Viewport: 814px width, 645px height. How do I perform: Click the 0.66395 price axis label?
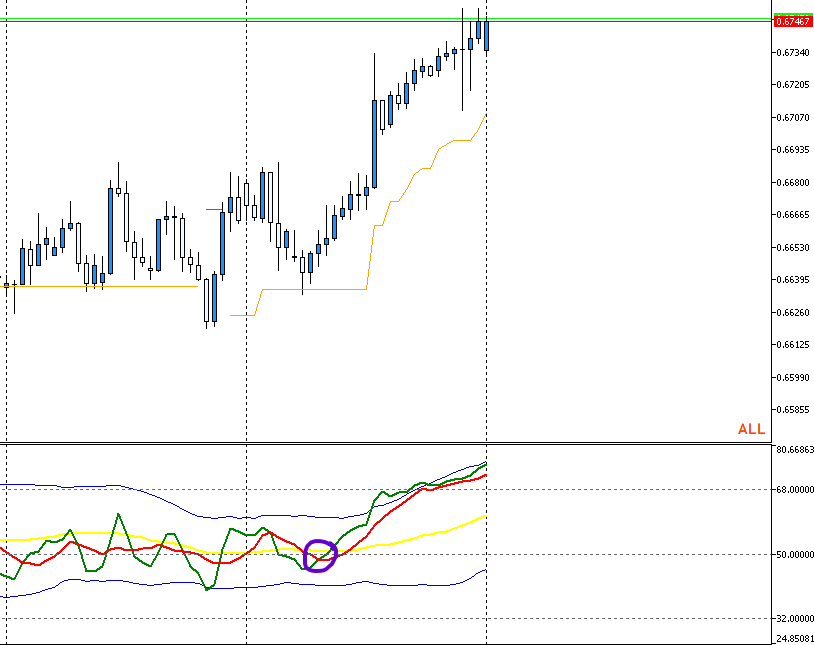793,280
